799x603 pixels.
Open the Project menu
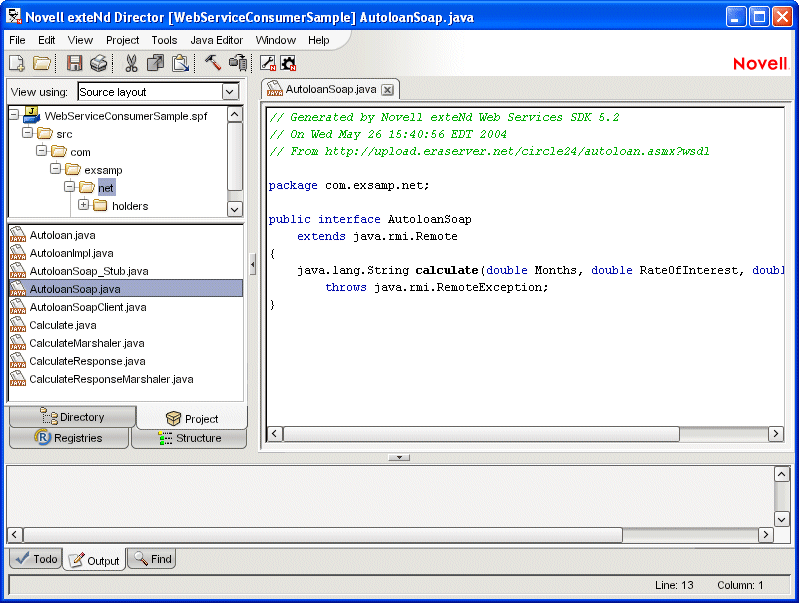[x=122, y=40]
